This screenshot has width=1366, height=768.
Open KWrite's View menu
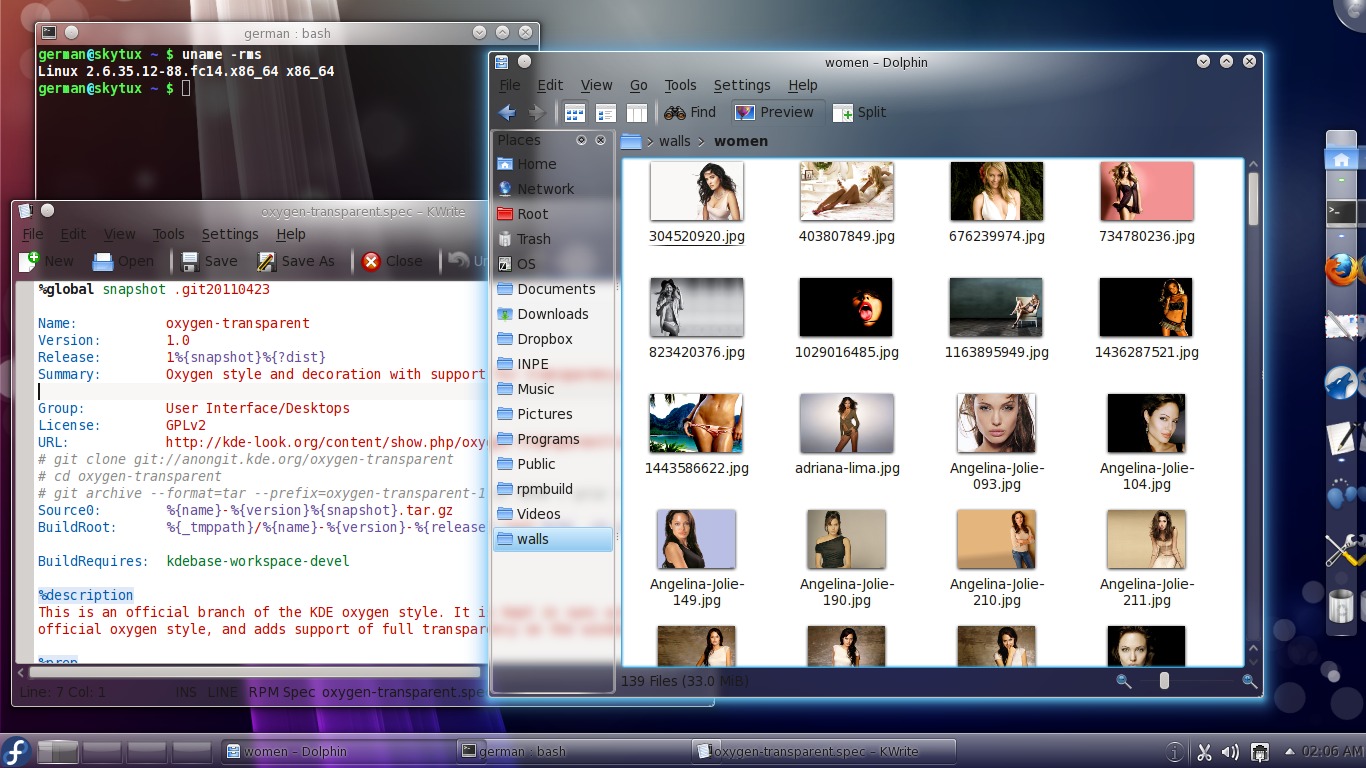click(119, 234)
